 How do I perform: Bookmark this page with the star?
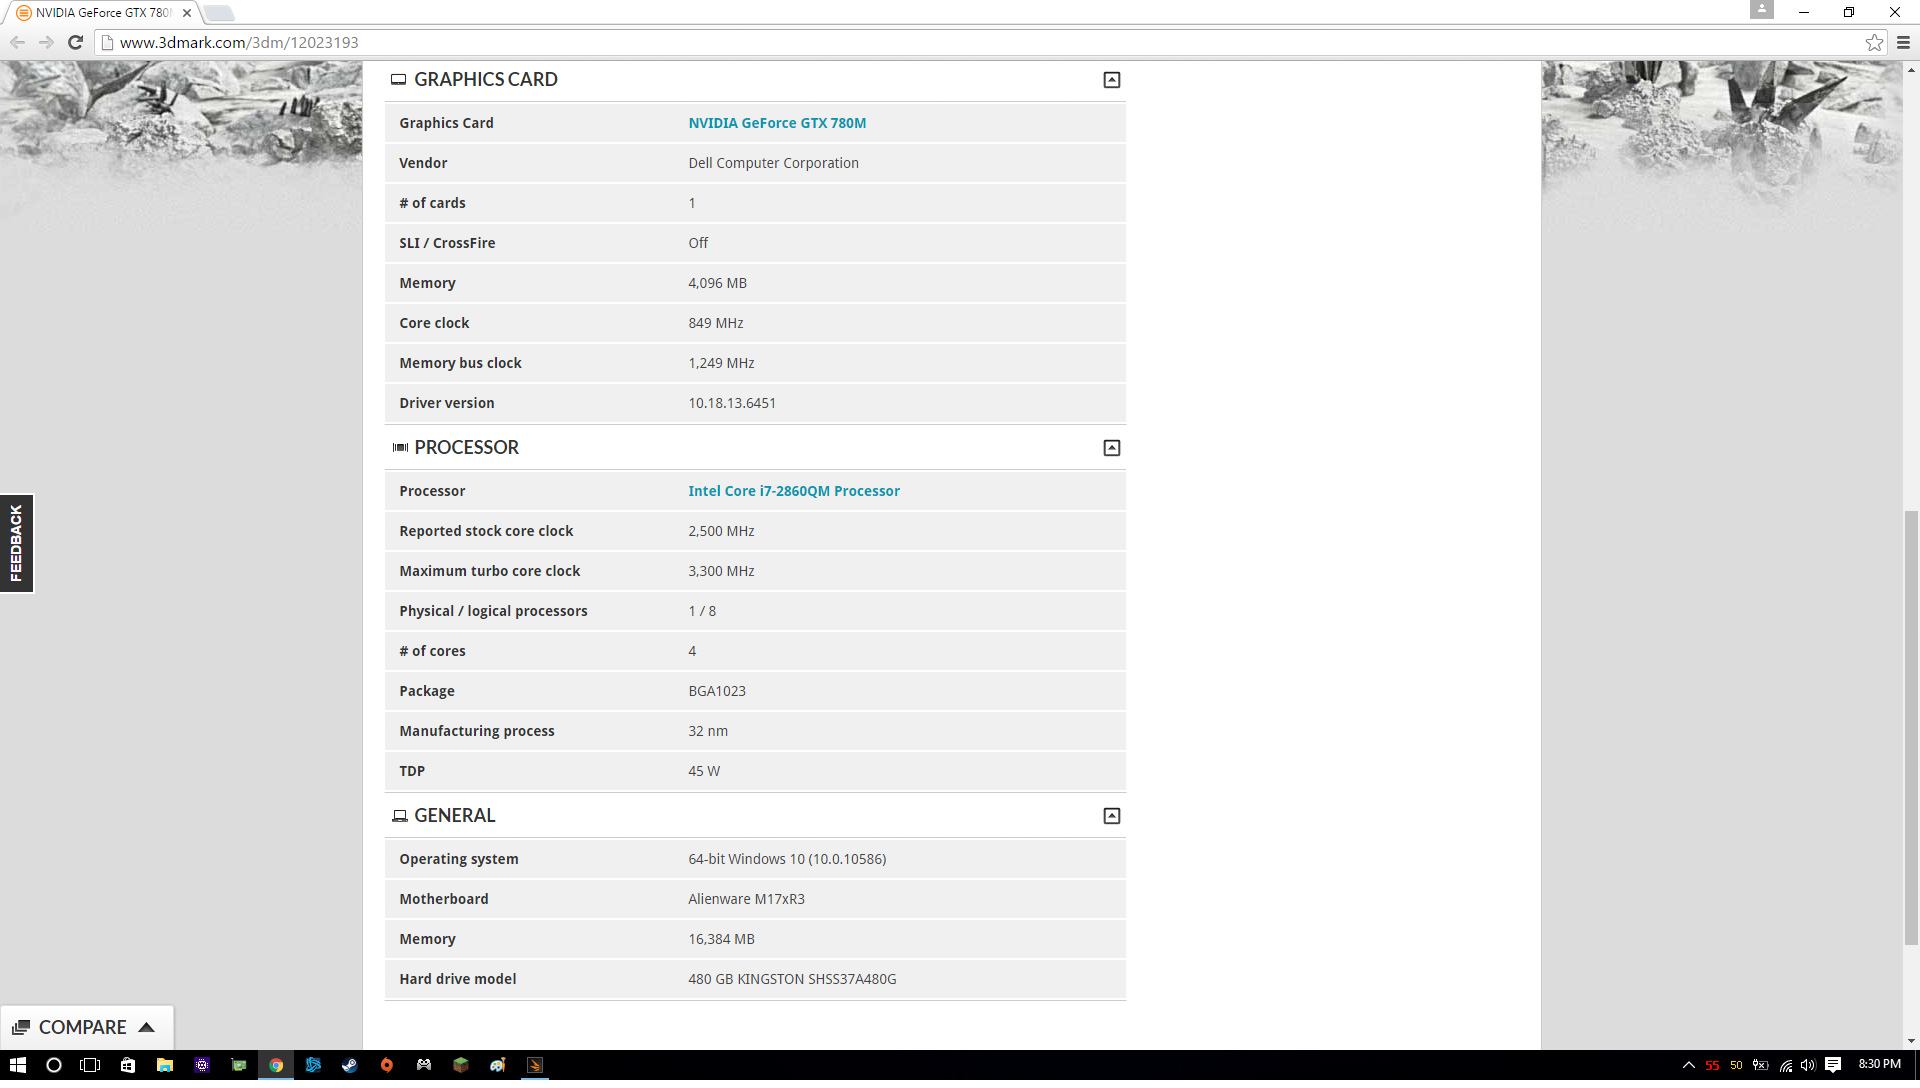point(1874,42)
